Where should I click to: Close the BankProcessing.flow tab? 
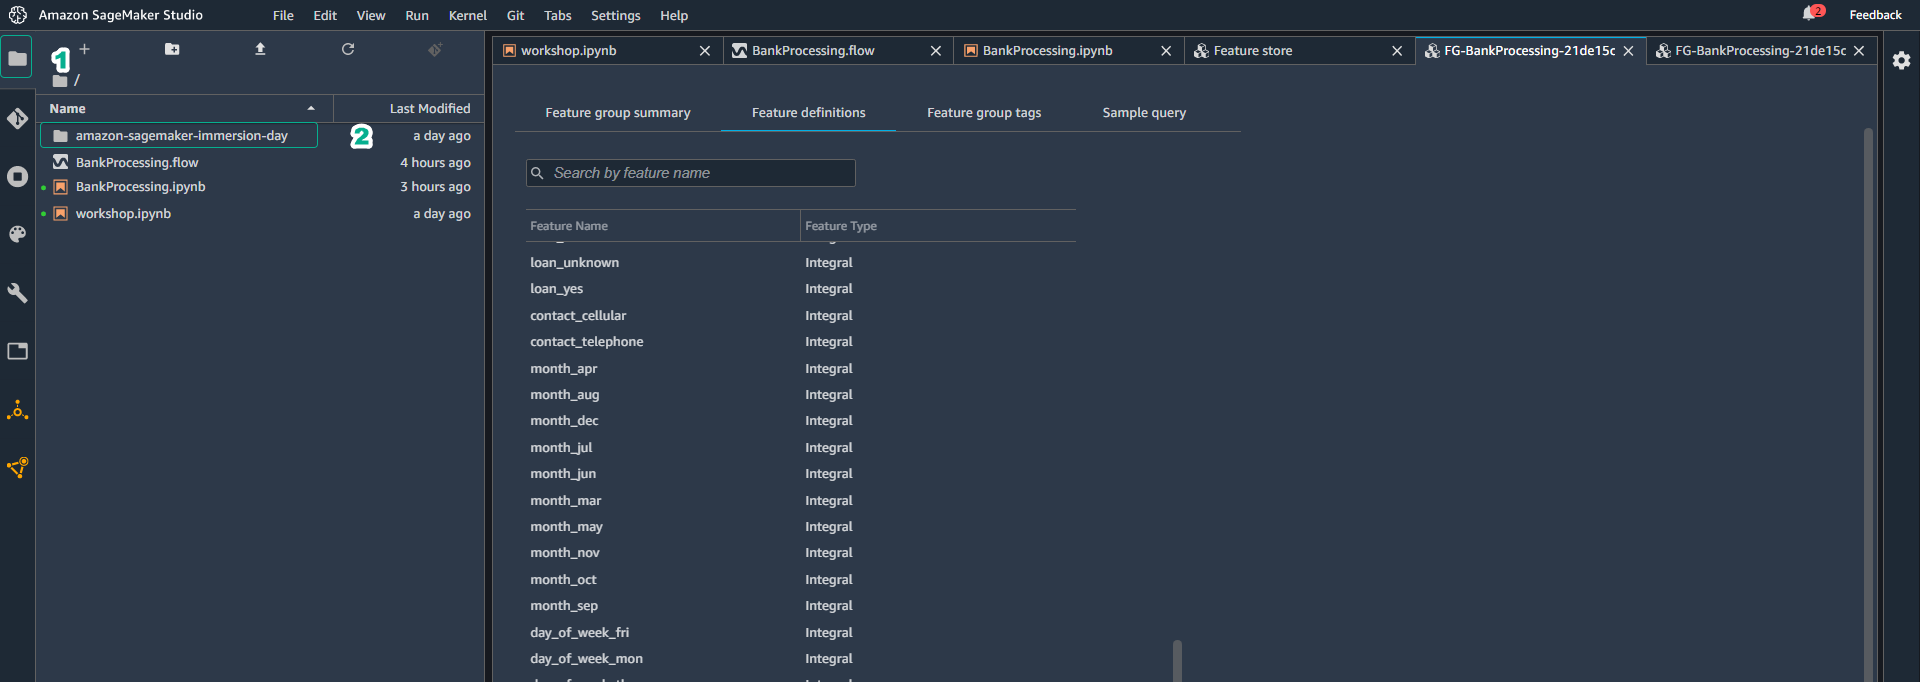click(x=936, y=51)
